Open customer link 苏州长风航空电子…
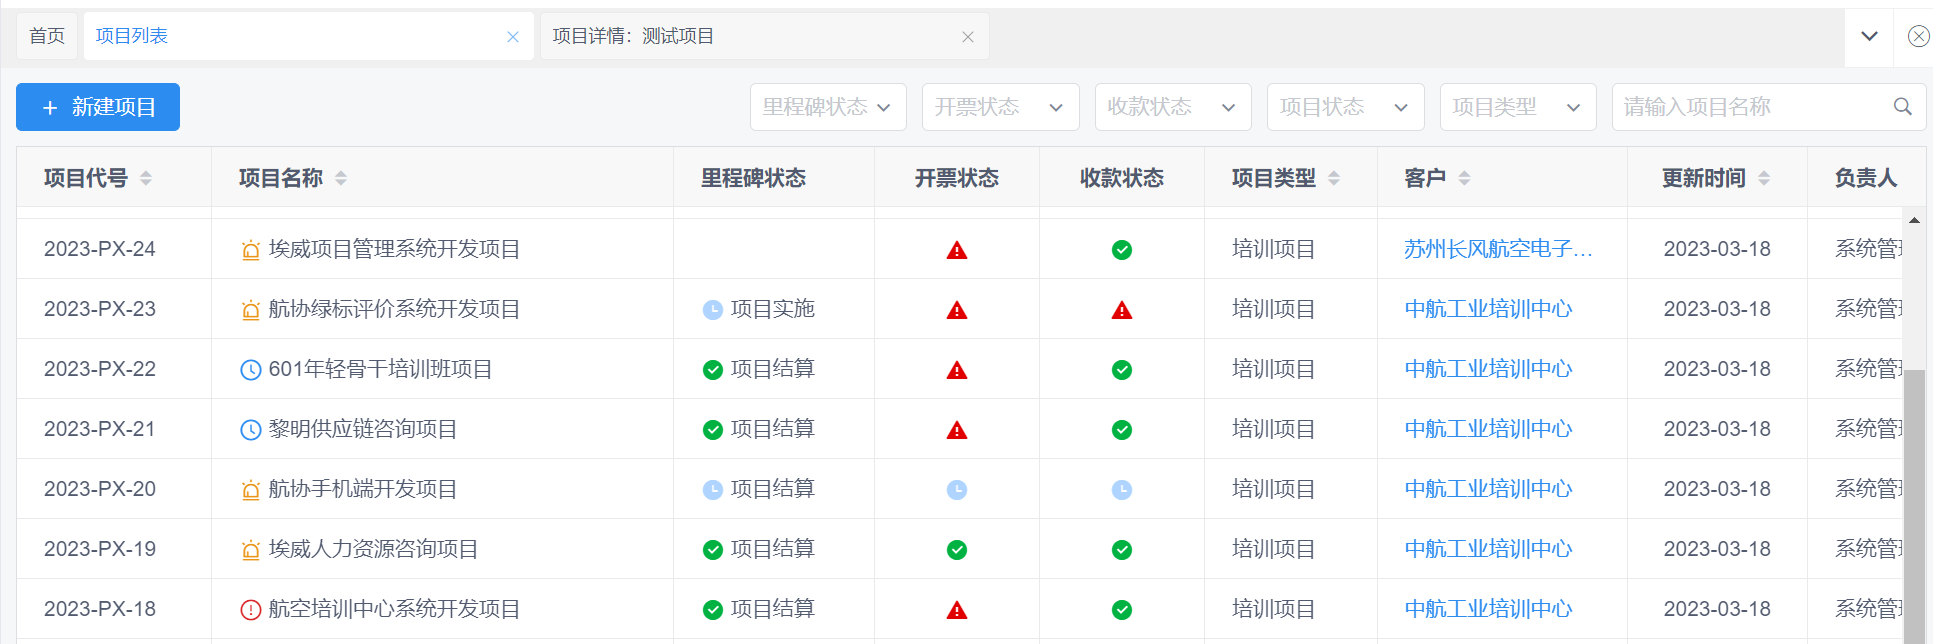This screenshot has width=1933, height=644. click(x=1498, y=249)
